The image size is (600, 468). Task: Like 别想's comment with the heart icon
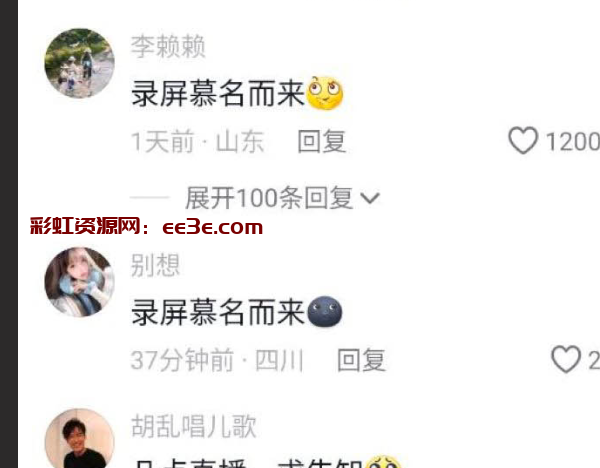(566, 359)
